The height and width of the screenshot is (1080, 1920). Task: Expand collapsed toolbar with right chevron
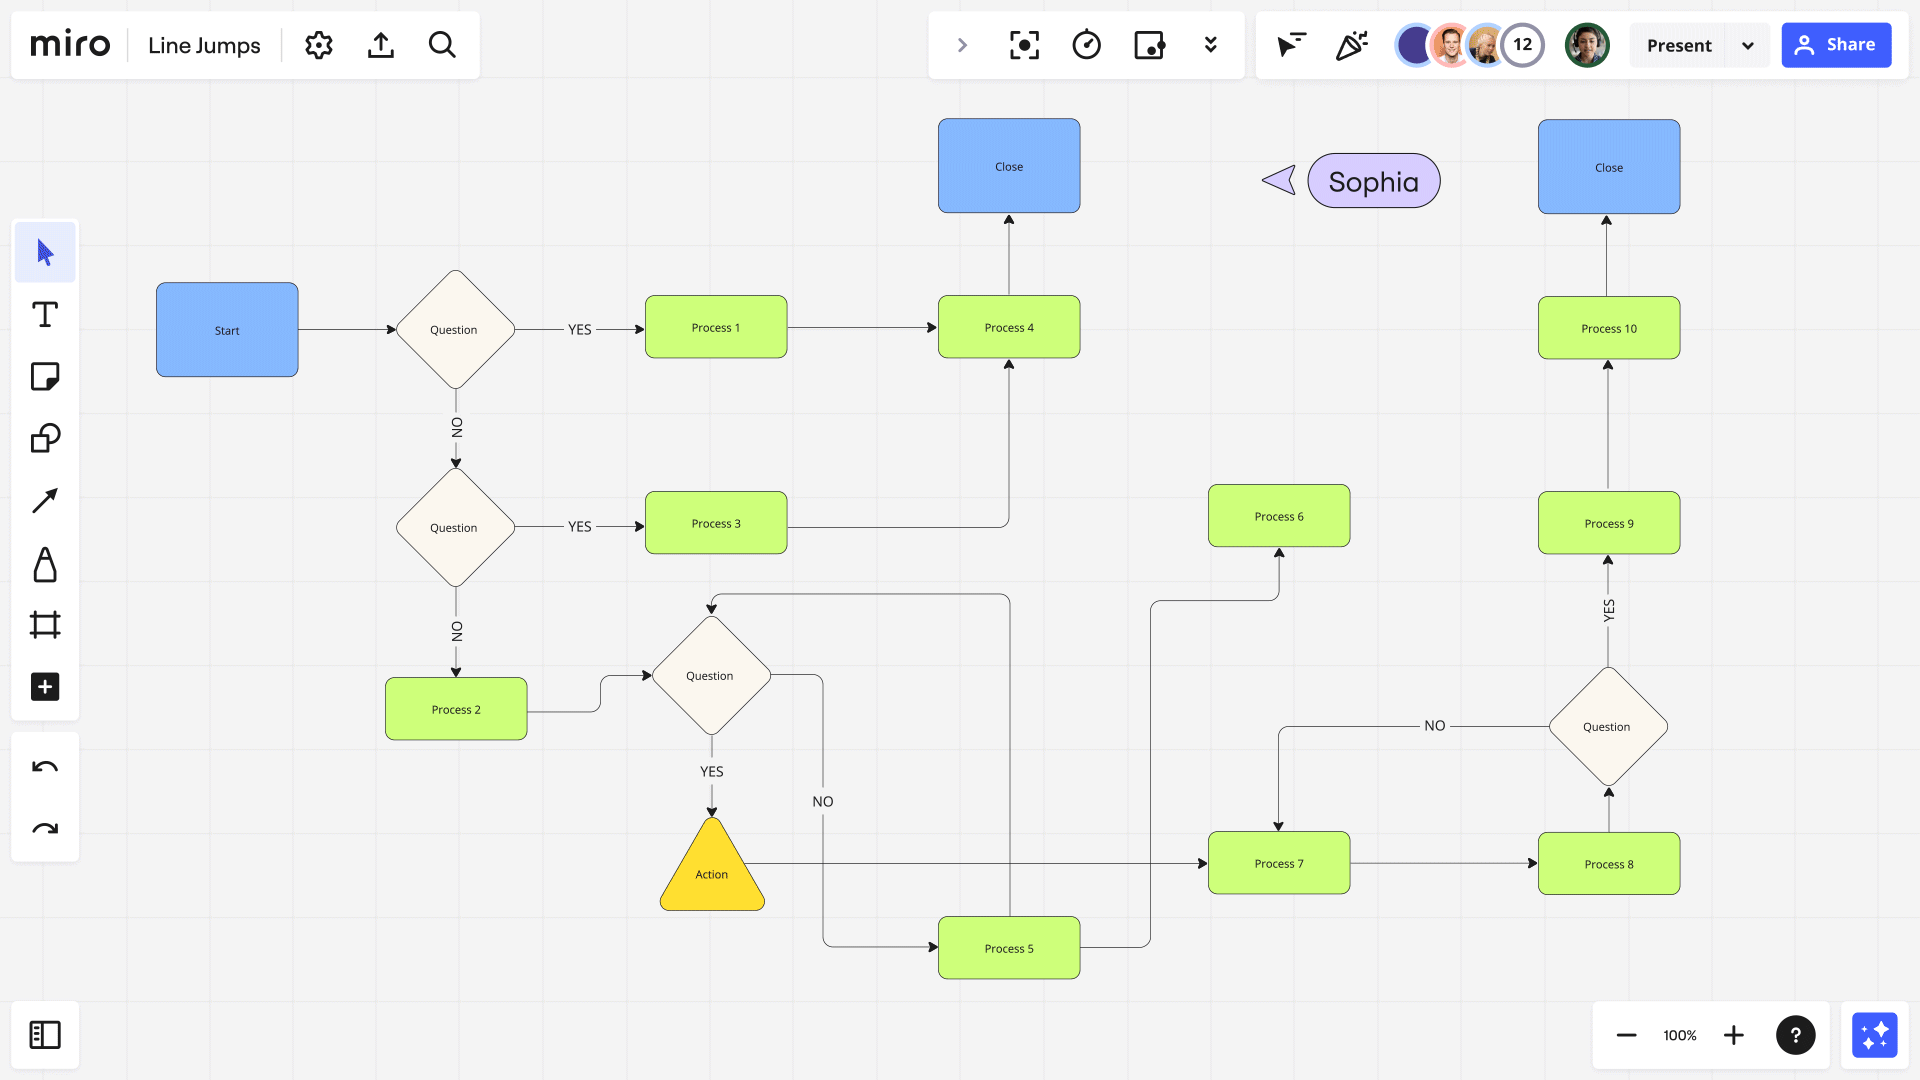pos(962,45)
